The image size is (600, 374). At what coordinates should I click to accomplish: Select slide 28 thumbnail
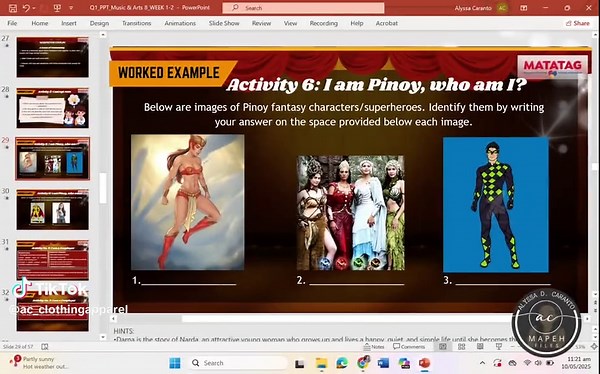point(52,108)
